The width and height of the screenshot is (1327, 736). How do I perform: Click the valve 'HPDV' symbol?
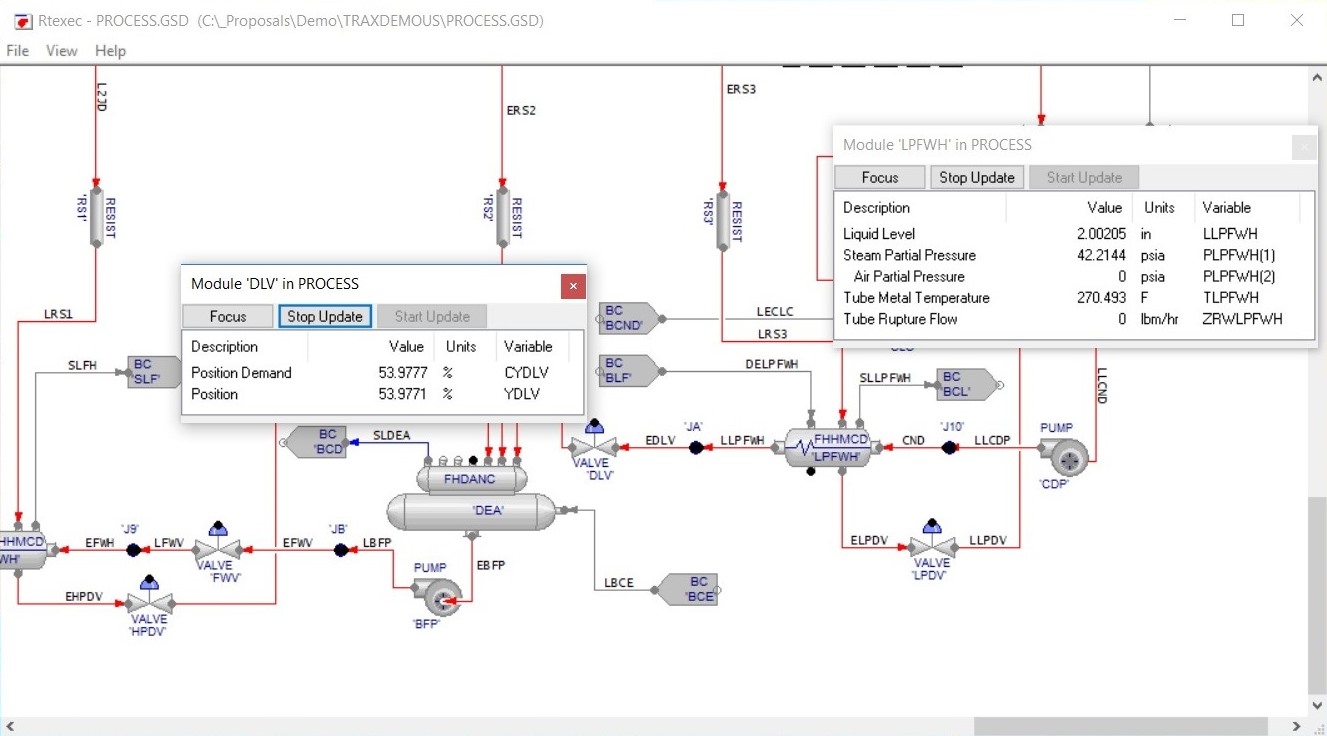pyautogui.click(x=149, y=604)
